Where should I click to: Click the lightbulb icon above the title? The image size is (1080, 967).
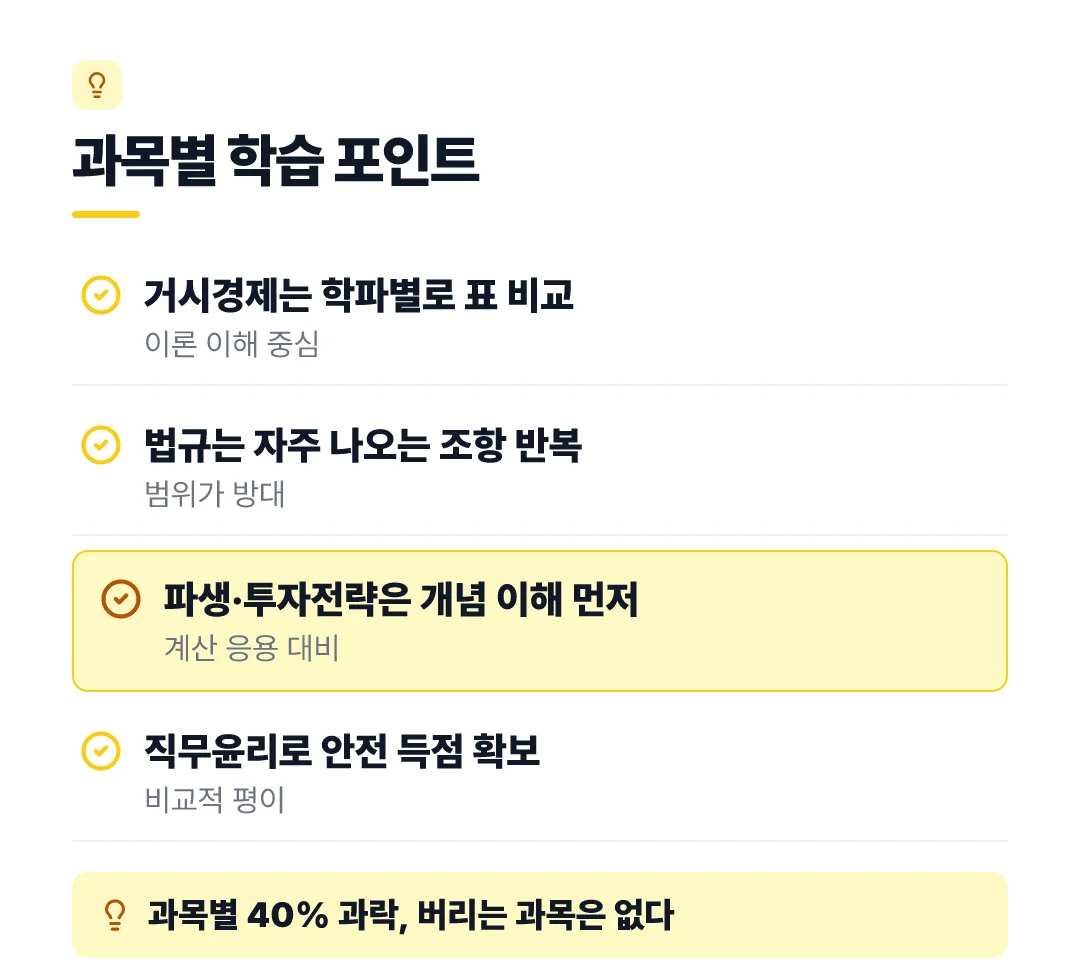point(97,85)
